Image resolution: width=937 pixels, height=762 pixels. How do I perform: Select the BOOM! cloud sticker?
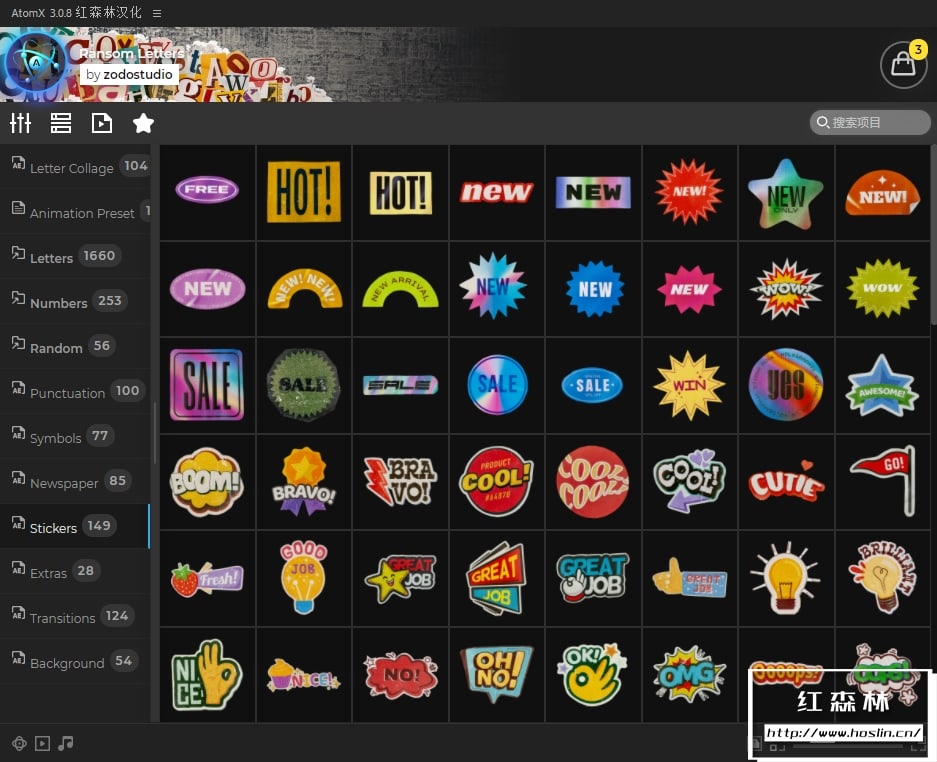click(x=207, y=482)
